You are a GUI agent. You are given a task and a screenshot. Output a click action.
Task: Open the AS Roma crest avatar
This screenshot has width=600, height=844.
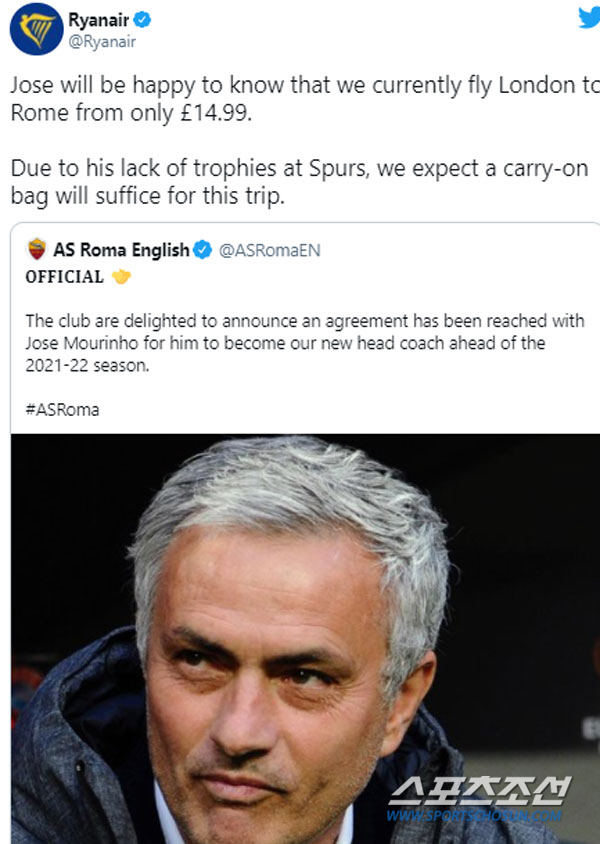click(x=37, y=250)
